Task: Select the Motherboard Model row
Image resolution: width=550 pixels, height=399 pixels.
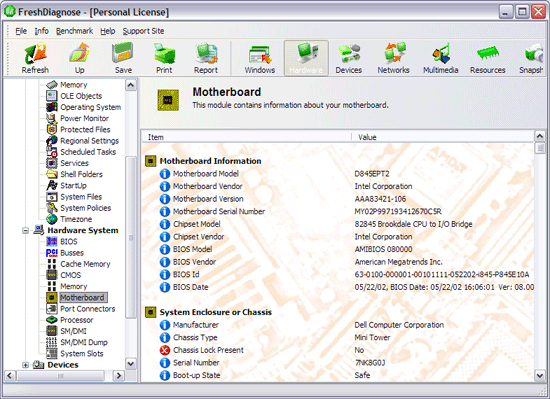Action: (x=338, y=174)
